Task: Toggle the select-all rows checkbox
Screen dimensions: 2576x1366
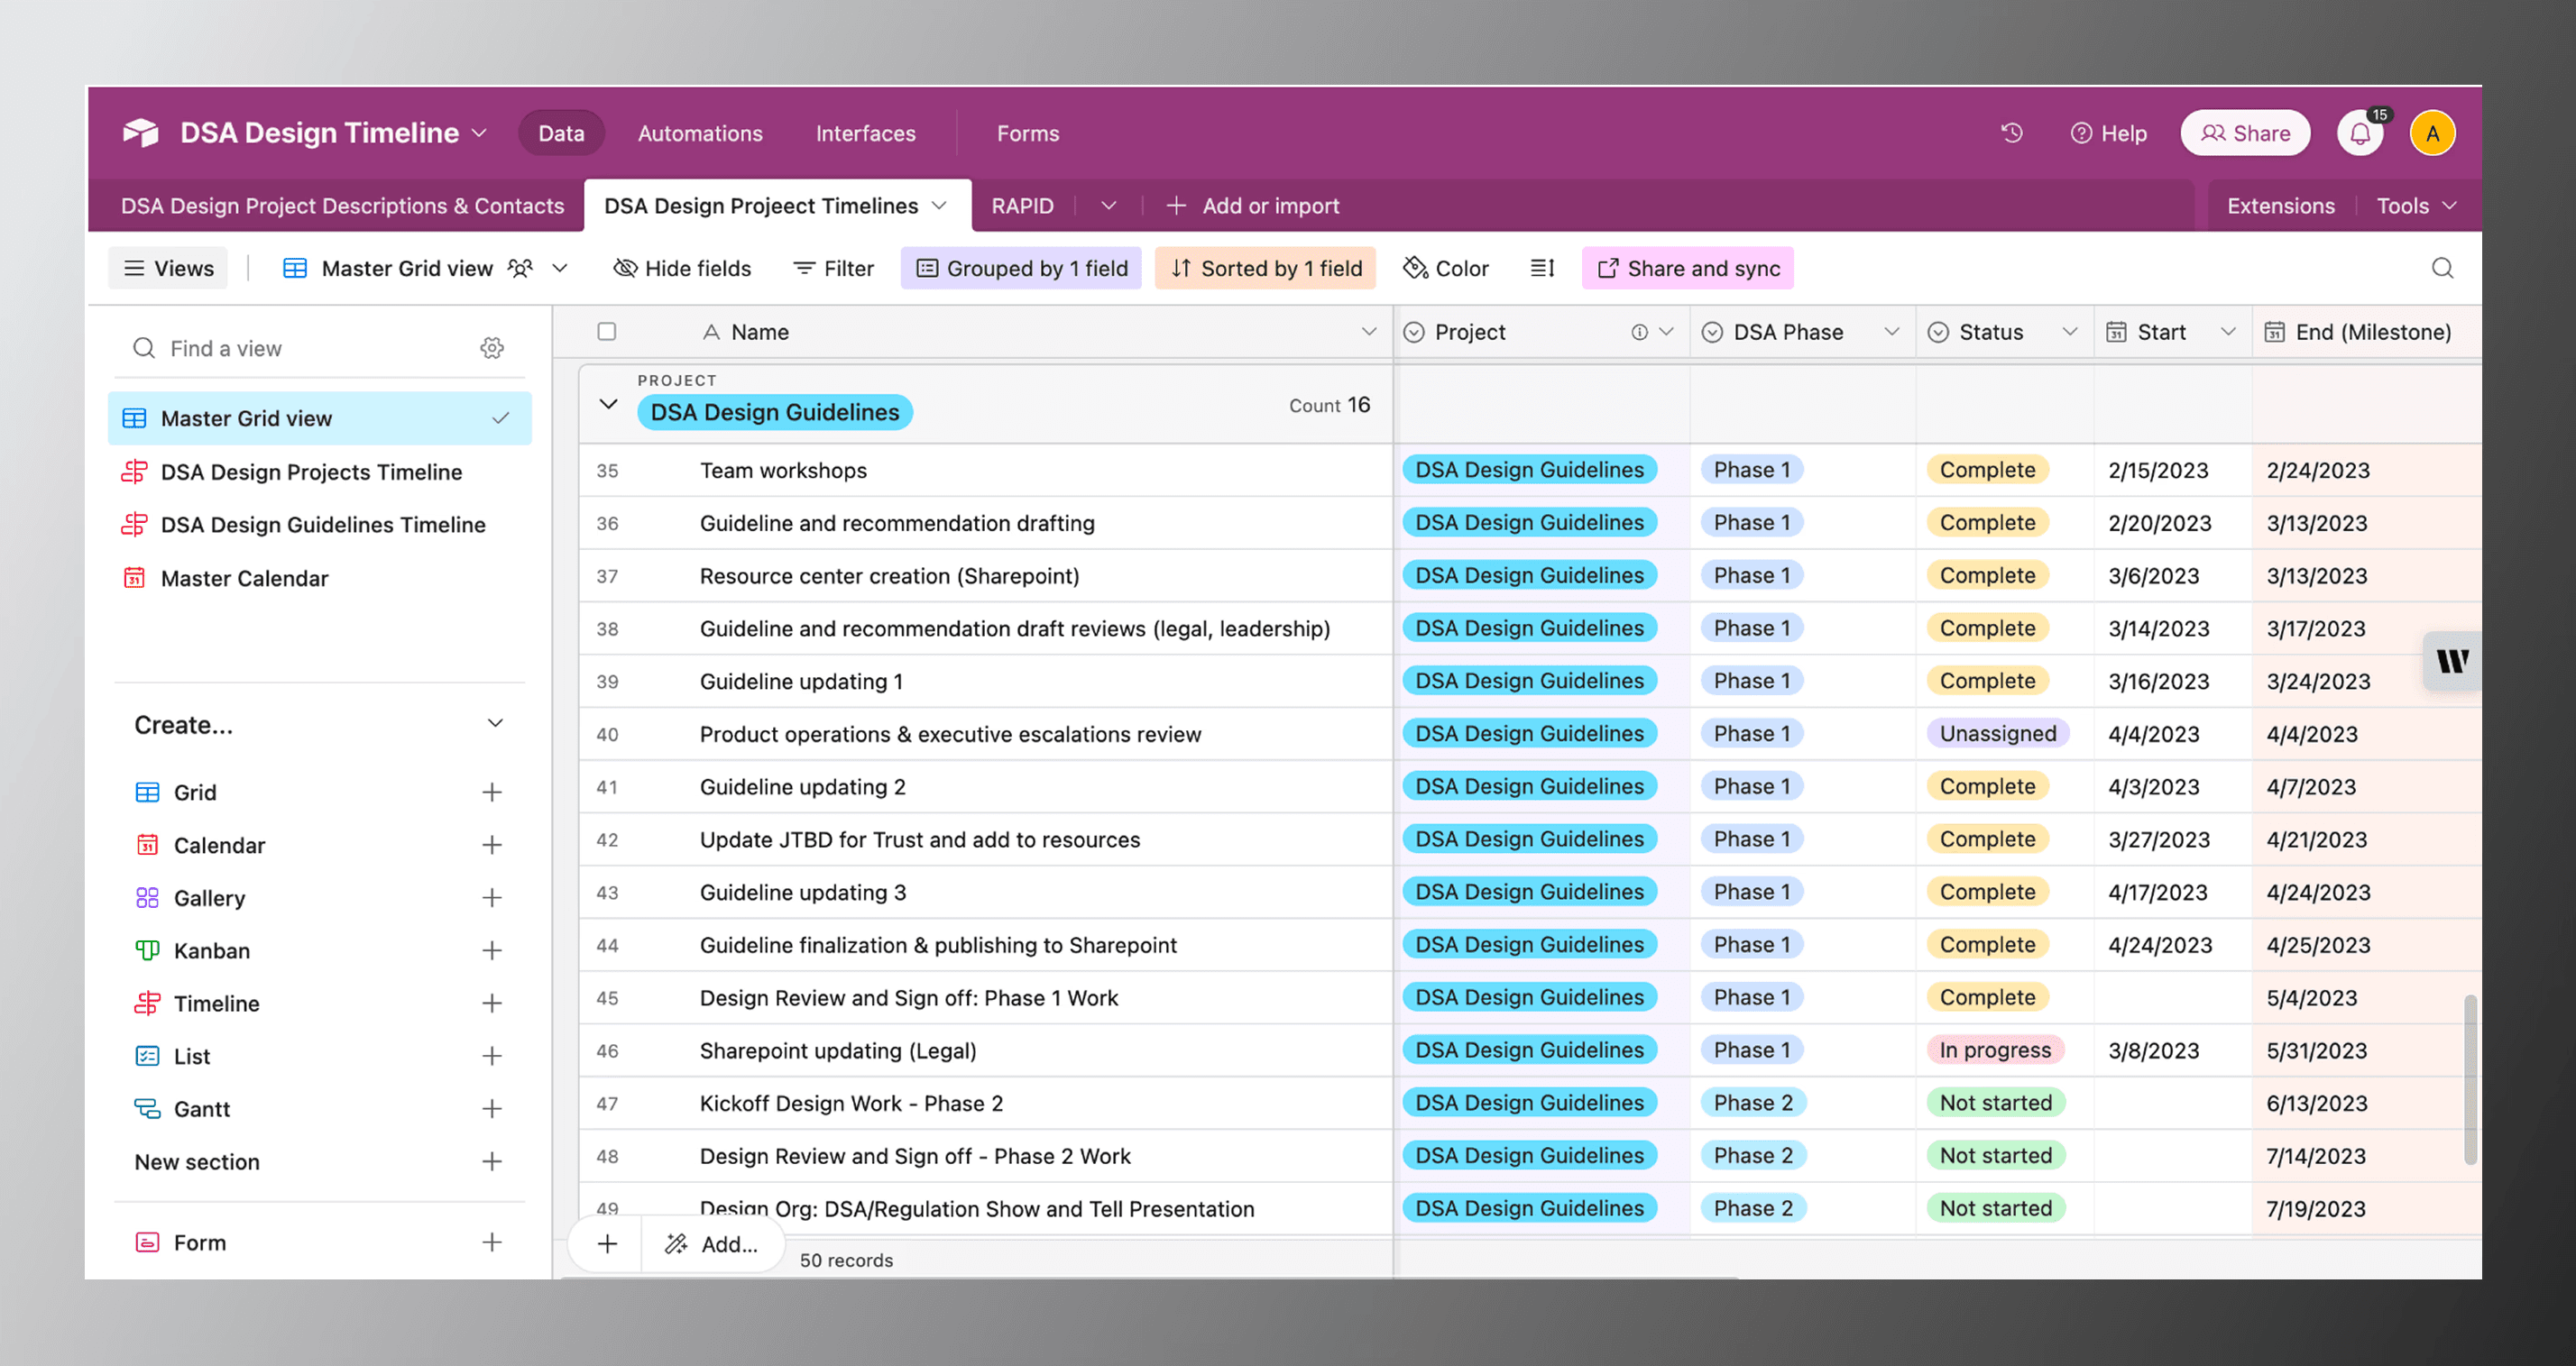Action: [607, 332]
